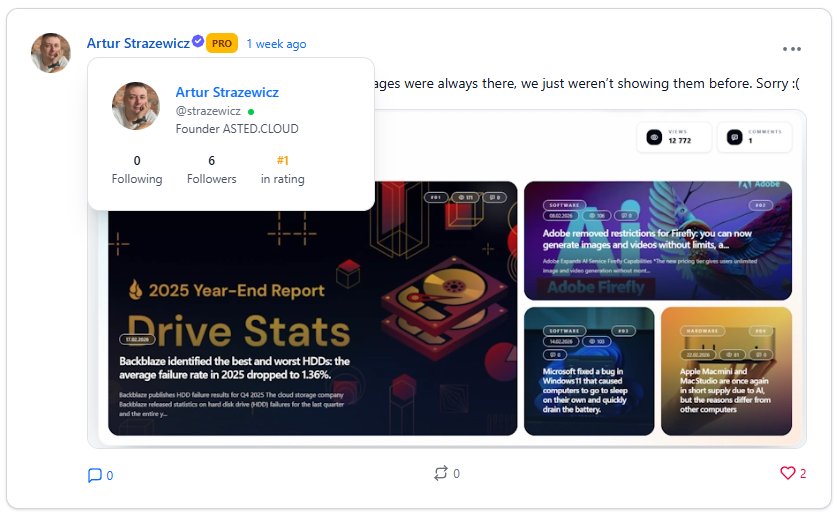Click the #1 in rating stat
Image resolution: width=838 pixels, height=518 pixels.
click(283, 170)
